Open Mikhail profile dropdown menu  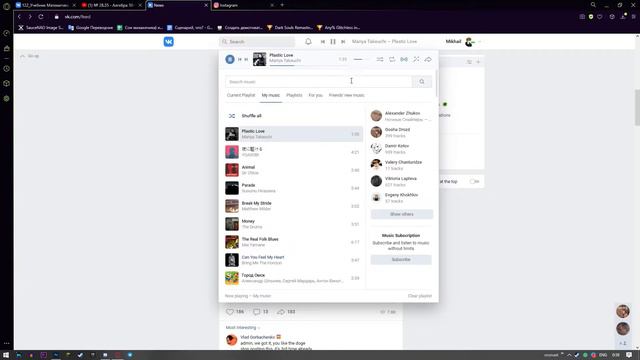tap(463, 42)
